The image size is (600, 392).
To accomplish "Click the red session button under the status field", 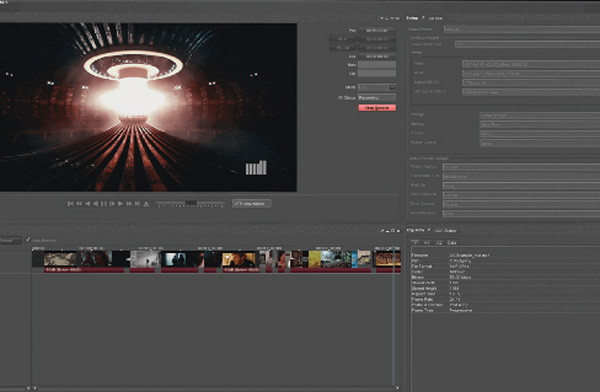I will pyautogui.click(x=377, y=108).
